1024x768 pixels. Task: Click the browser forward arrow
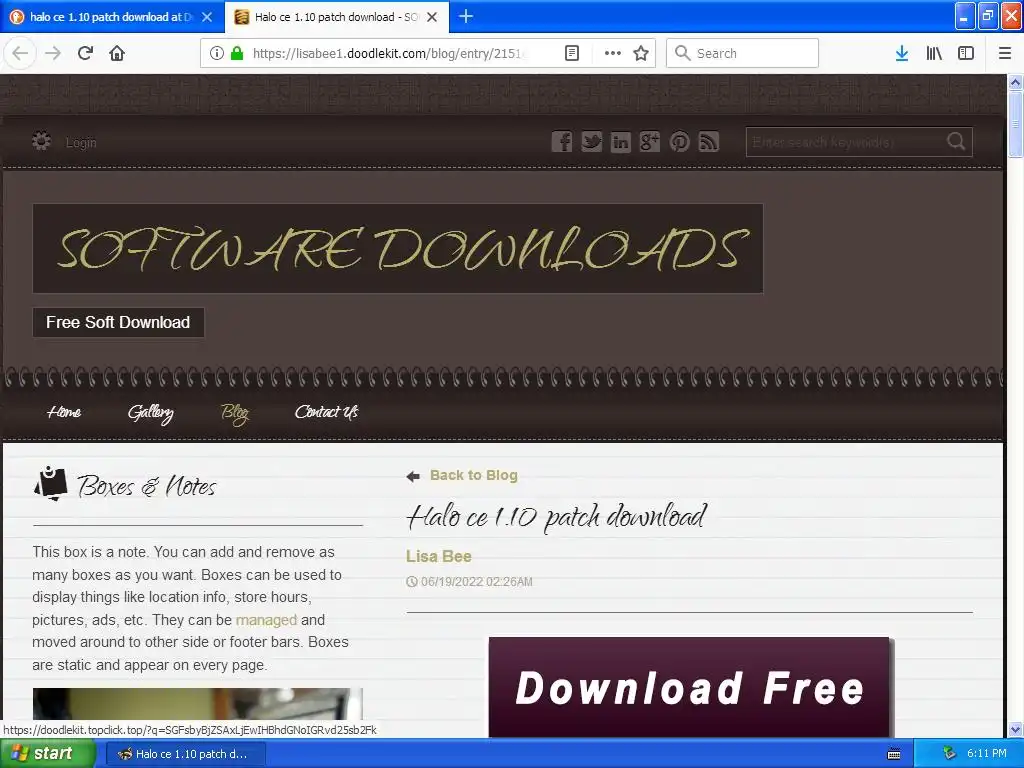point(53,53)
